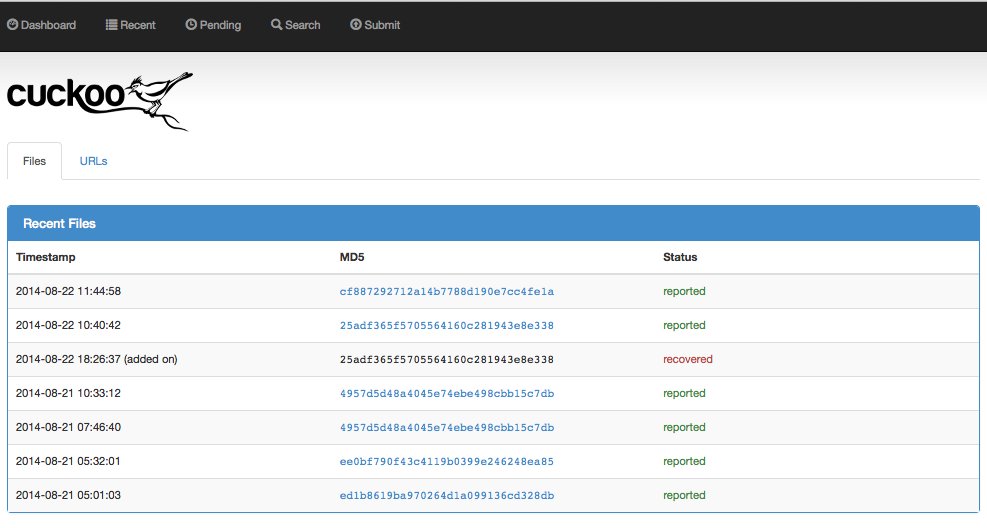Click timestamp 2014-08-21 05:32:01
This screenshot has height=528, width=987.
tap(68, 461)
